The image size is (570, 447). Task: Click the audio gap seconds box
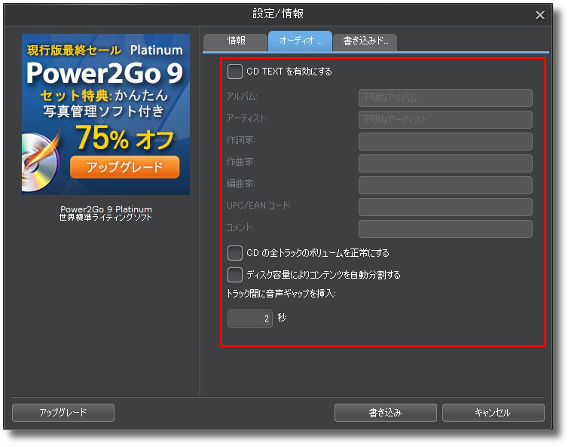point(250,318)
